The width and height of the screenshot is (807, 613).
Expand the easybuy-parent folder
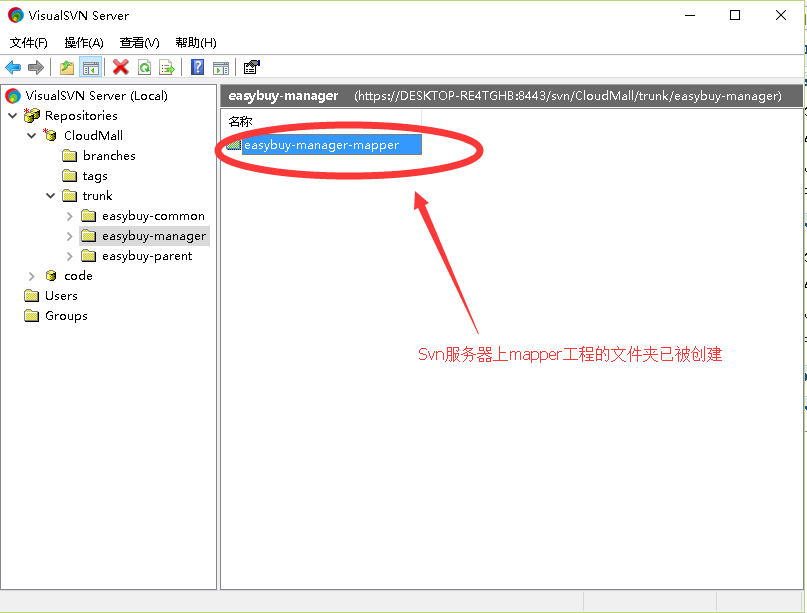pos(69,256)
